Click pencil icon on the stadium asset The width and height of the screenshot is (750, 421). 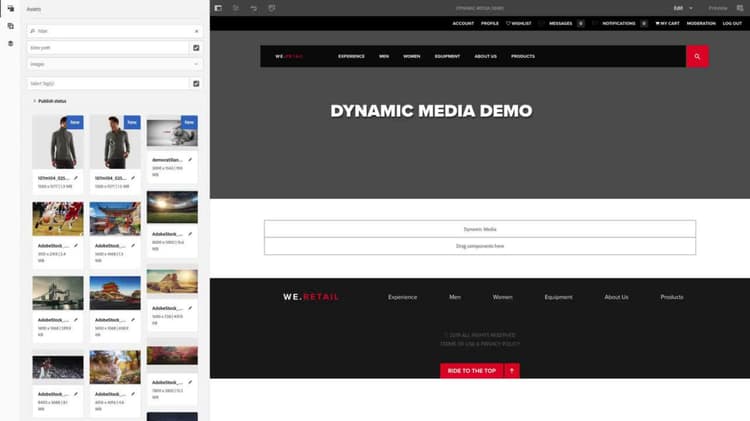click(190, 234)
